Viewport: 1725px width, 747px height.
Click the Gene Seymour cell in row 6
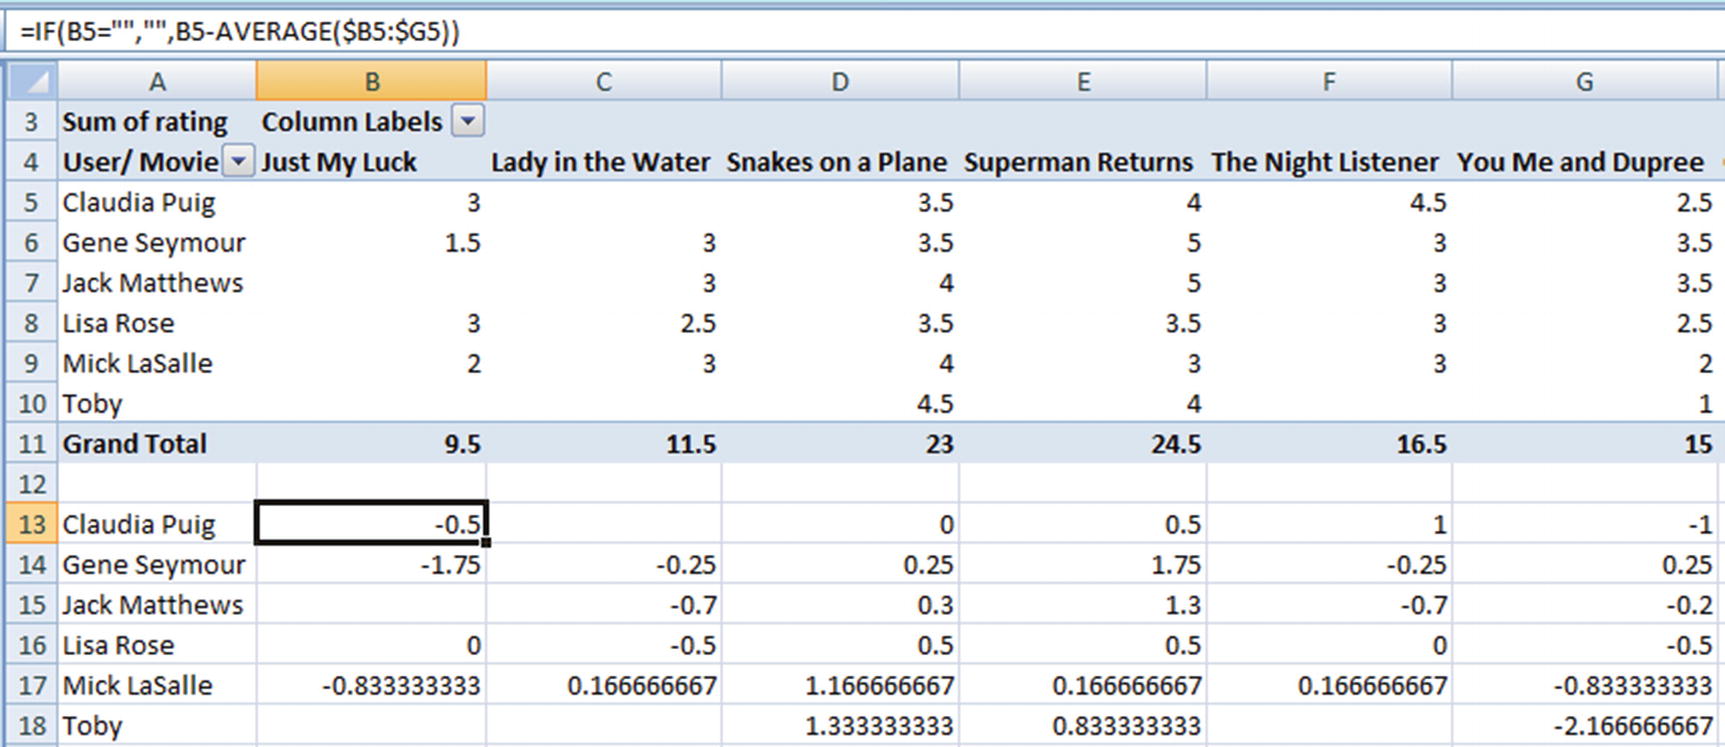tap(156, 243)
